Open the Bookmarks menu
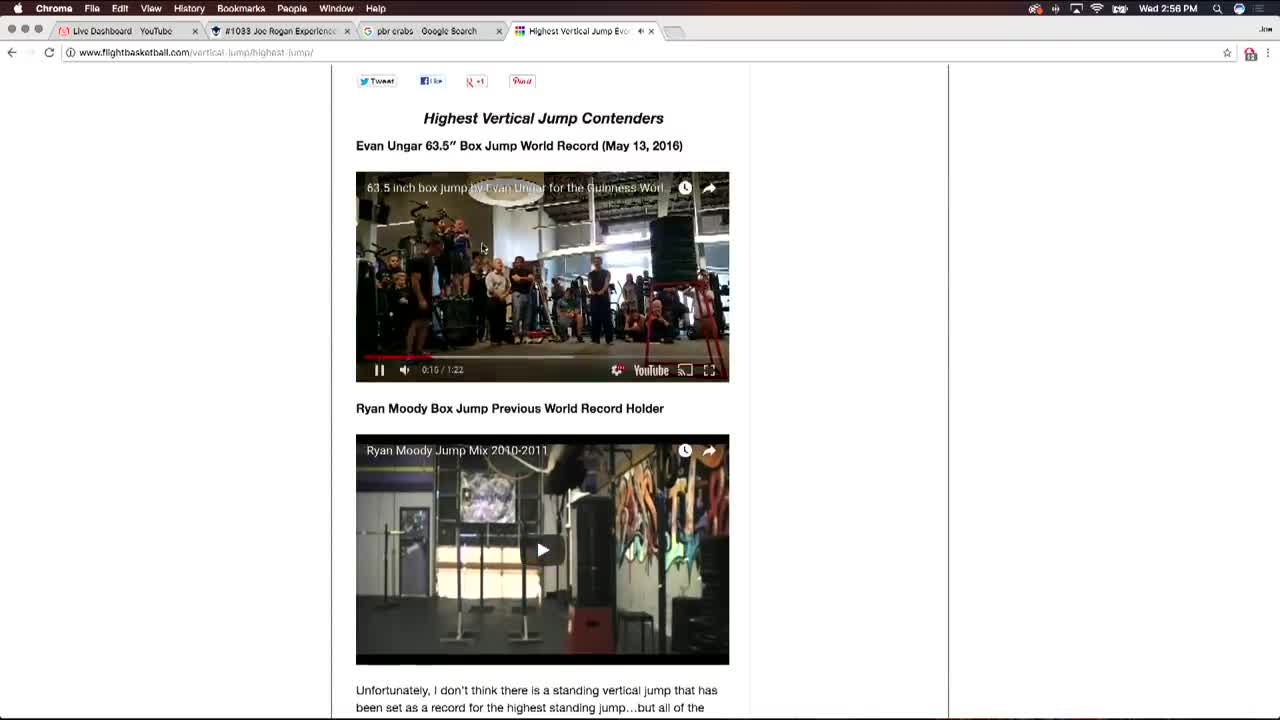The image size is (1280, 720). [241, 8]
